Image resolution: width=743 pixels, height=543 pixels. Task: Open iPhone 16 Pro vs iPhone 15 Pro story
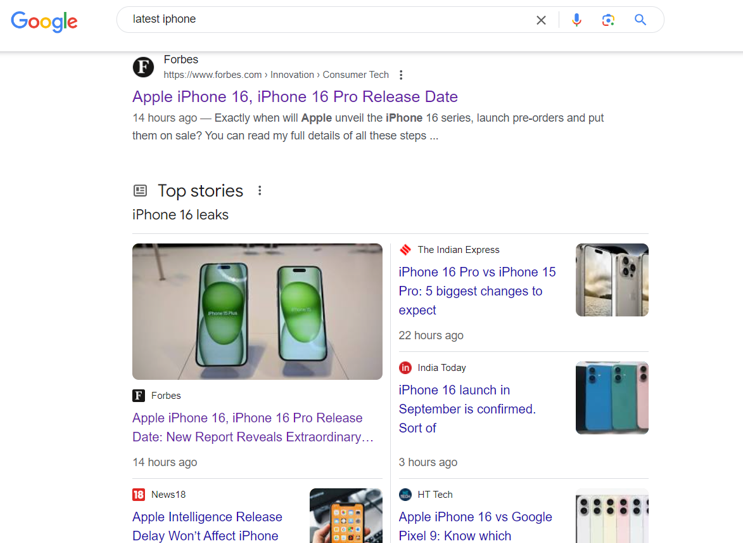476,291
